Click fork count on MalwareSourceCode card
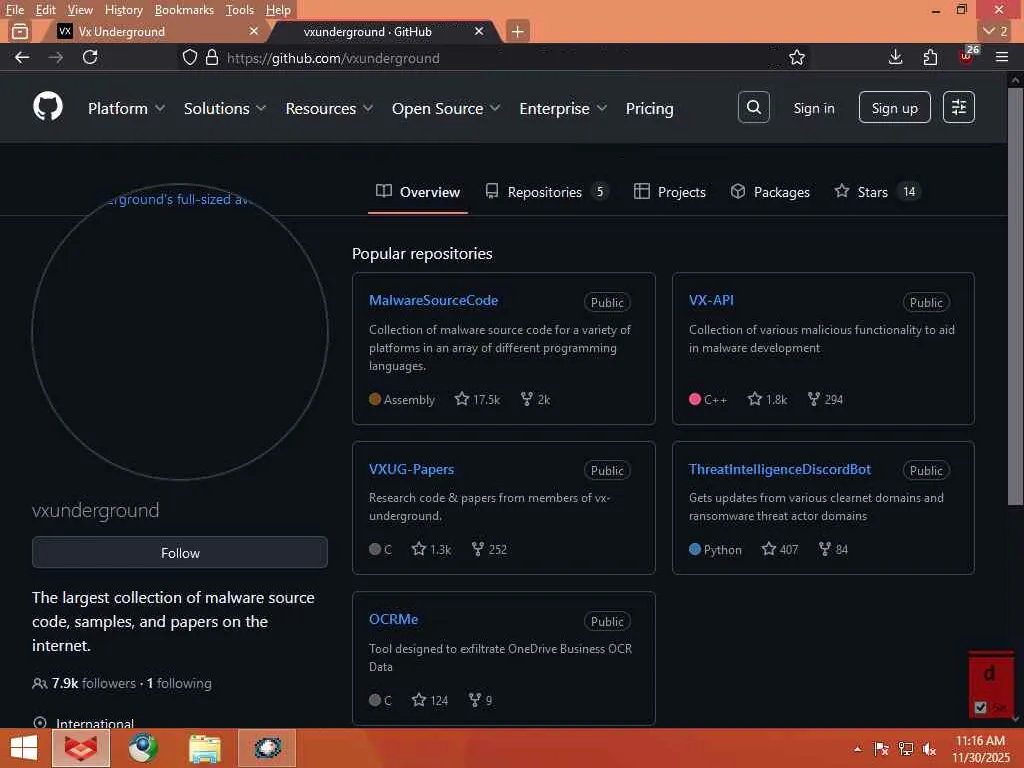 coord(536,399)
